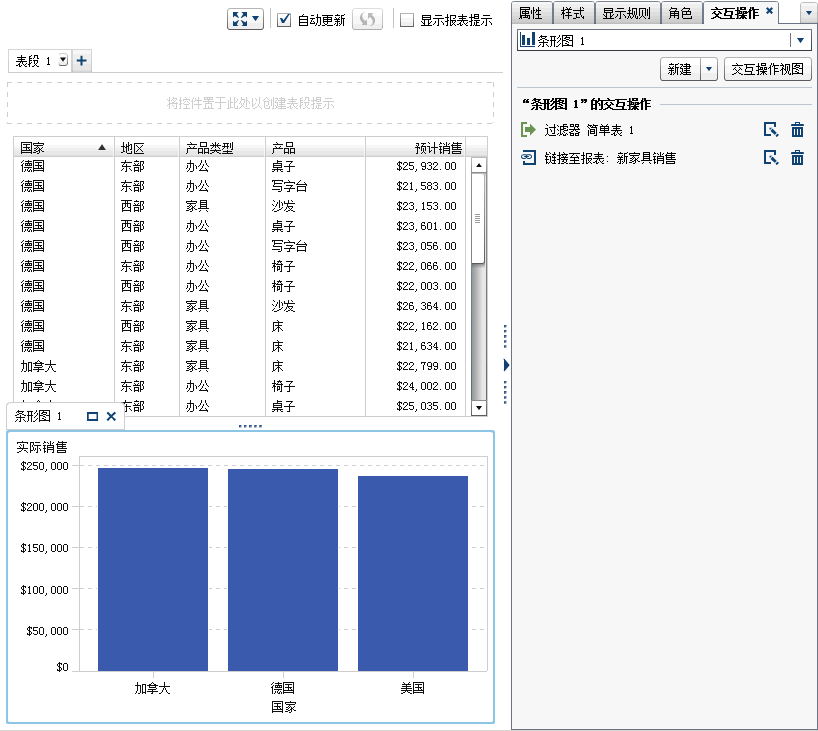Switch to the 角色 tab
Screen dimensions: 818x731
[x=681, y=13]
